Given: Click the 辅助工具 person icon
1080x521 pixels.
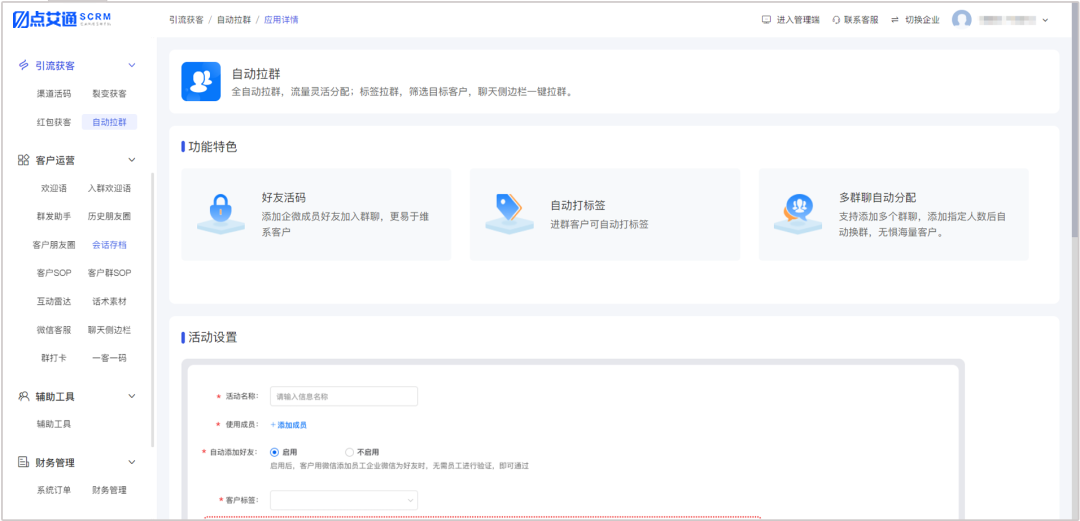Looking at the screenshot, I should pyautogui.click(x=23, y=396).
